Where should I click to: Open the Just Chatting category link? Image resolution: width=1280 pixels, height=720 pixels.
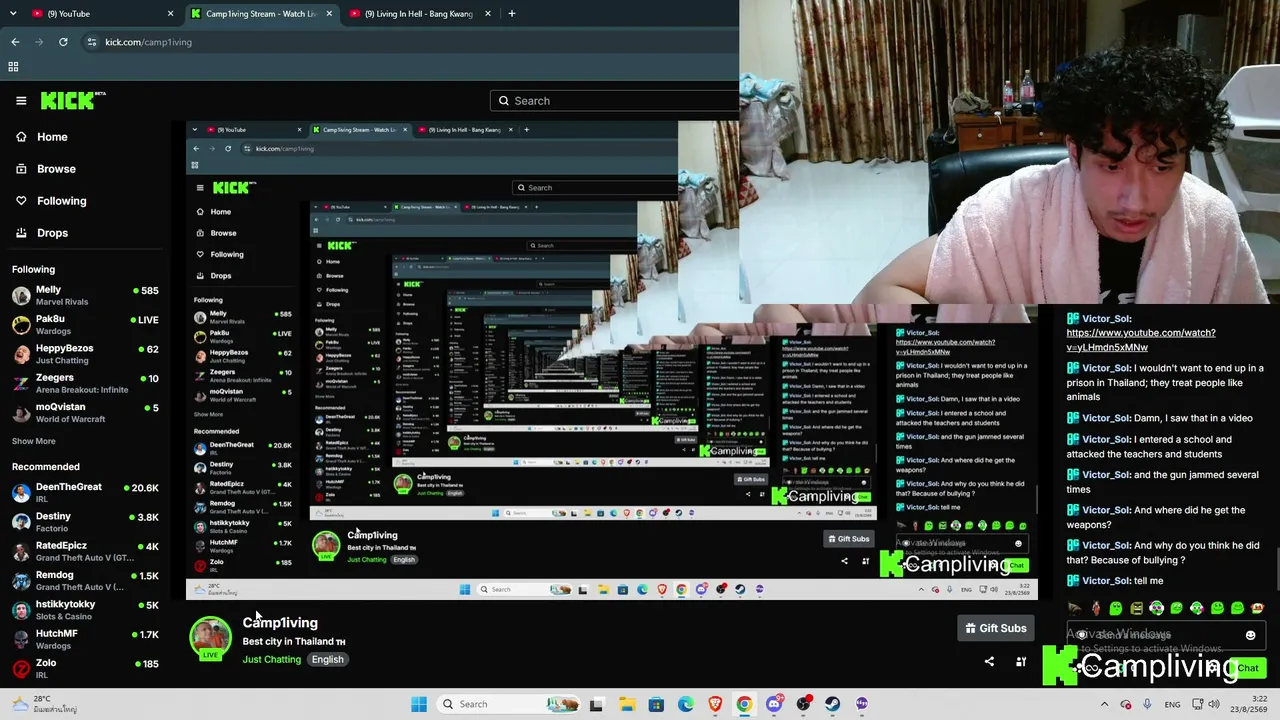(x=271, y=660)
